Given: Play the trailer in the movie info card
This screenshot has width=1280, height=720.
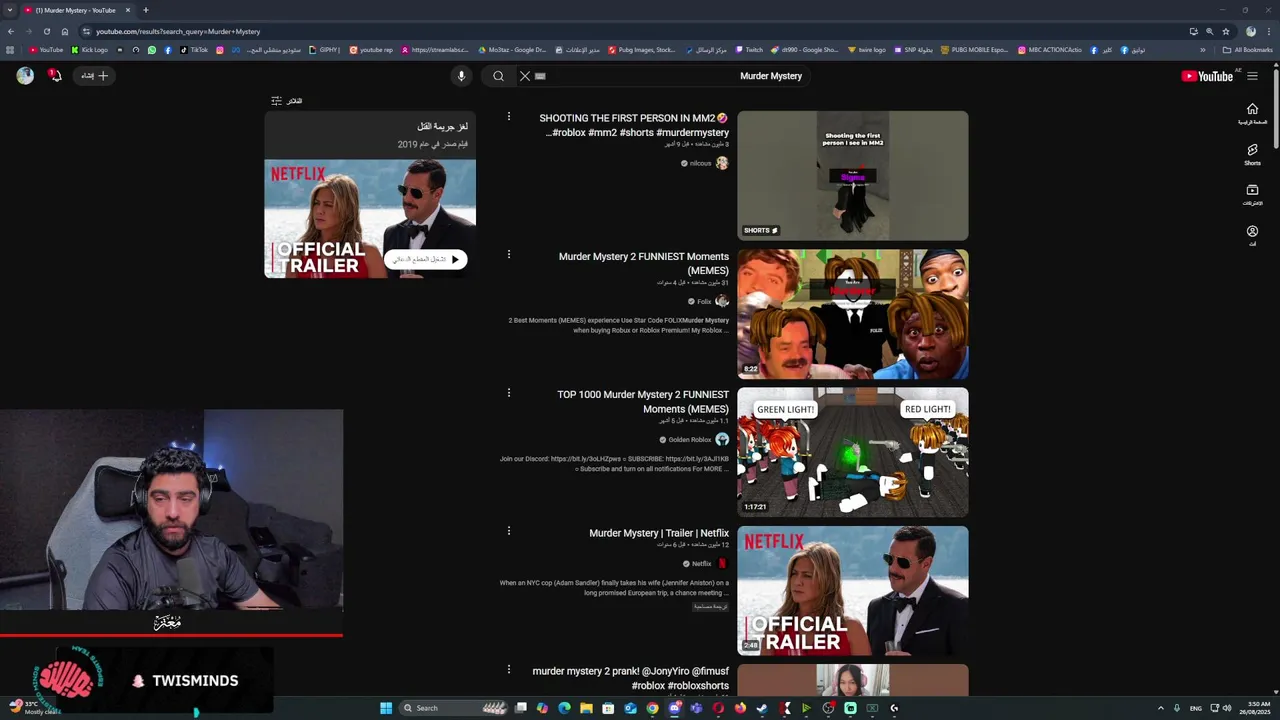Looking at the screenshot, I should (x=426, y=259).
